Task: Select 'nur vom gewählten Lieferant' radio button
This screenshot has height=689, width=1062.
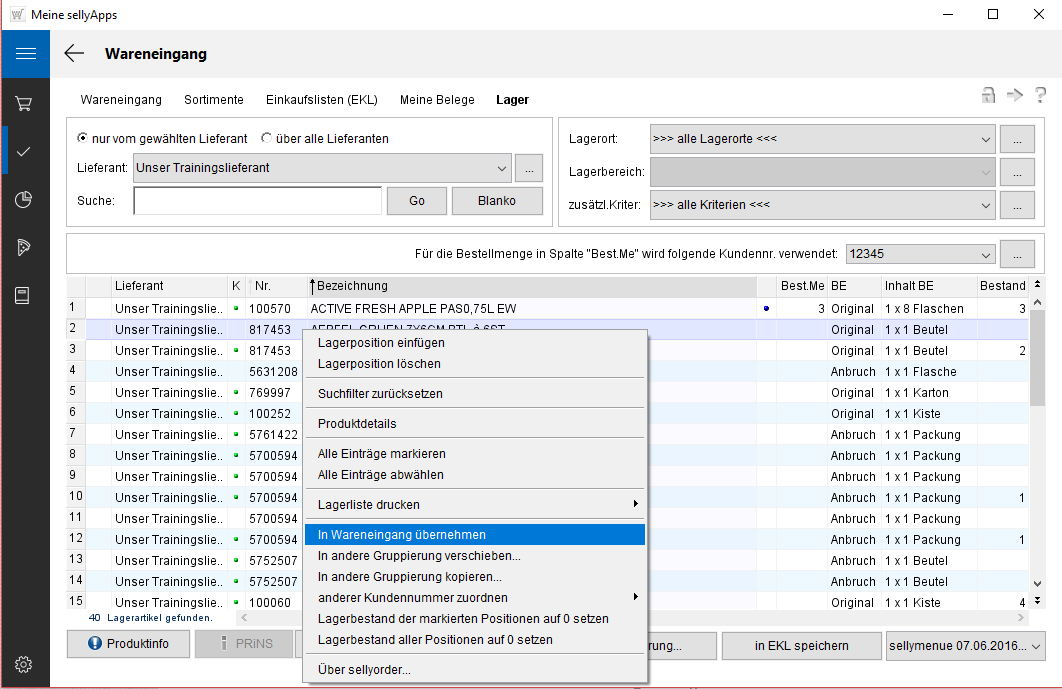Action: [x=84, y=139]
